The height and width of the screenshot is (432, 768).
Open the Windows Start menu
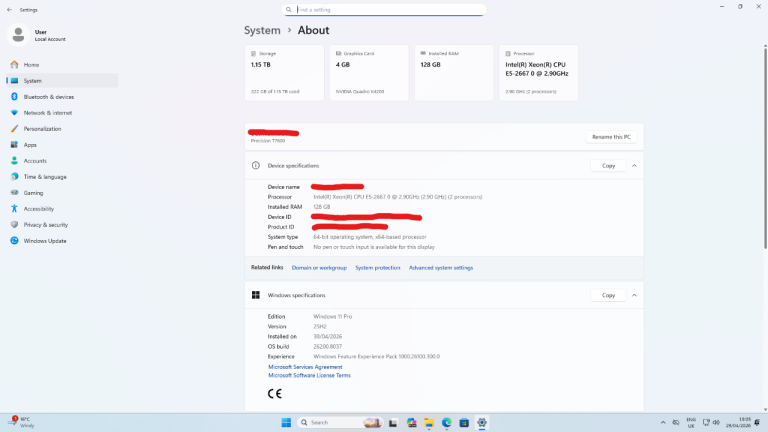tap(287, 423)
